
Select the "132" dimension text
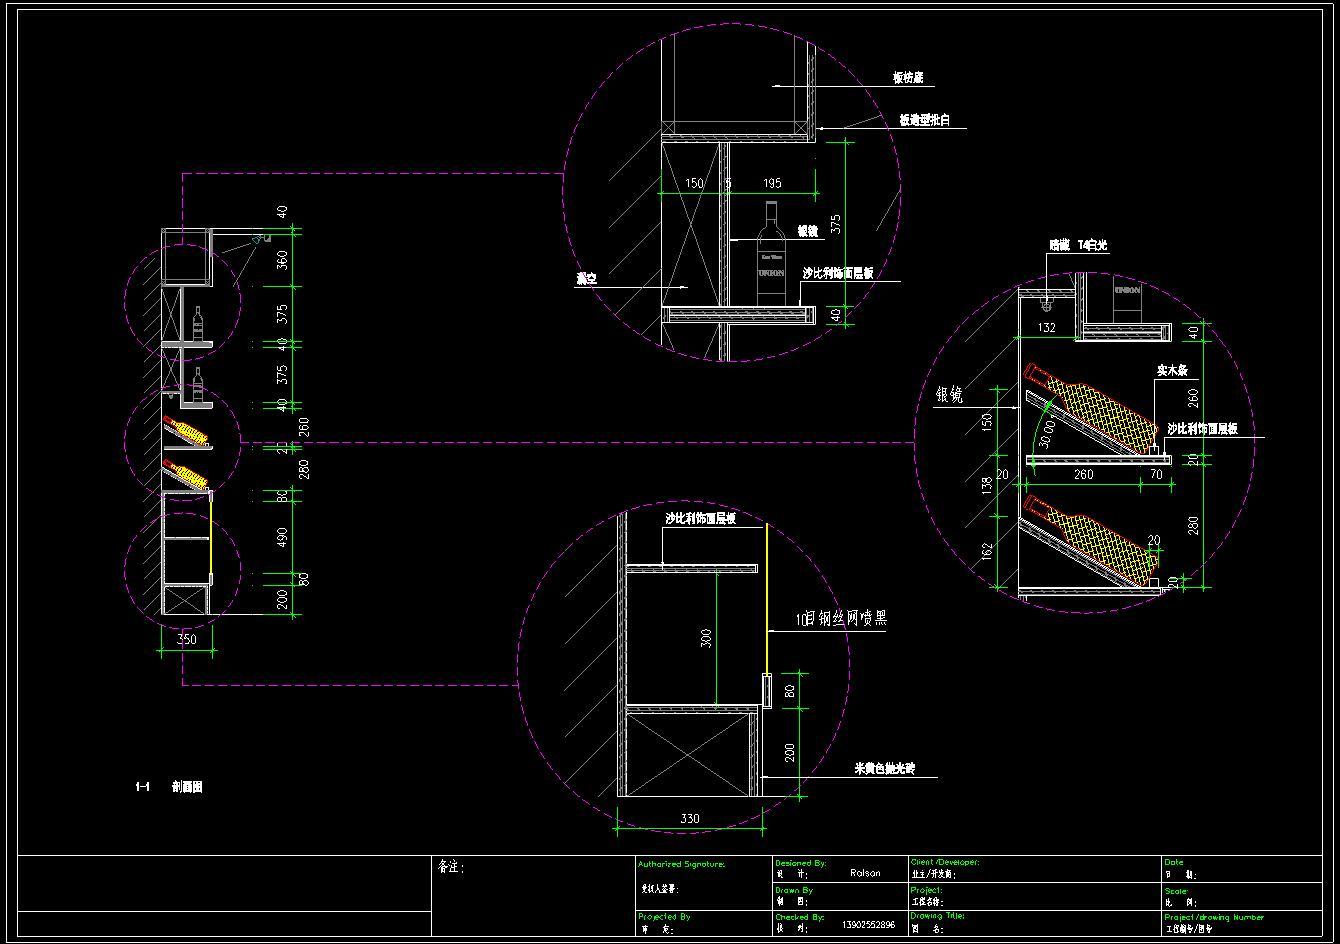click(1046, 328)
